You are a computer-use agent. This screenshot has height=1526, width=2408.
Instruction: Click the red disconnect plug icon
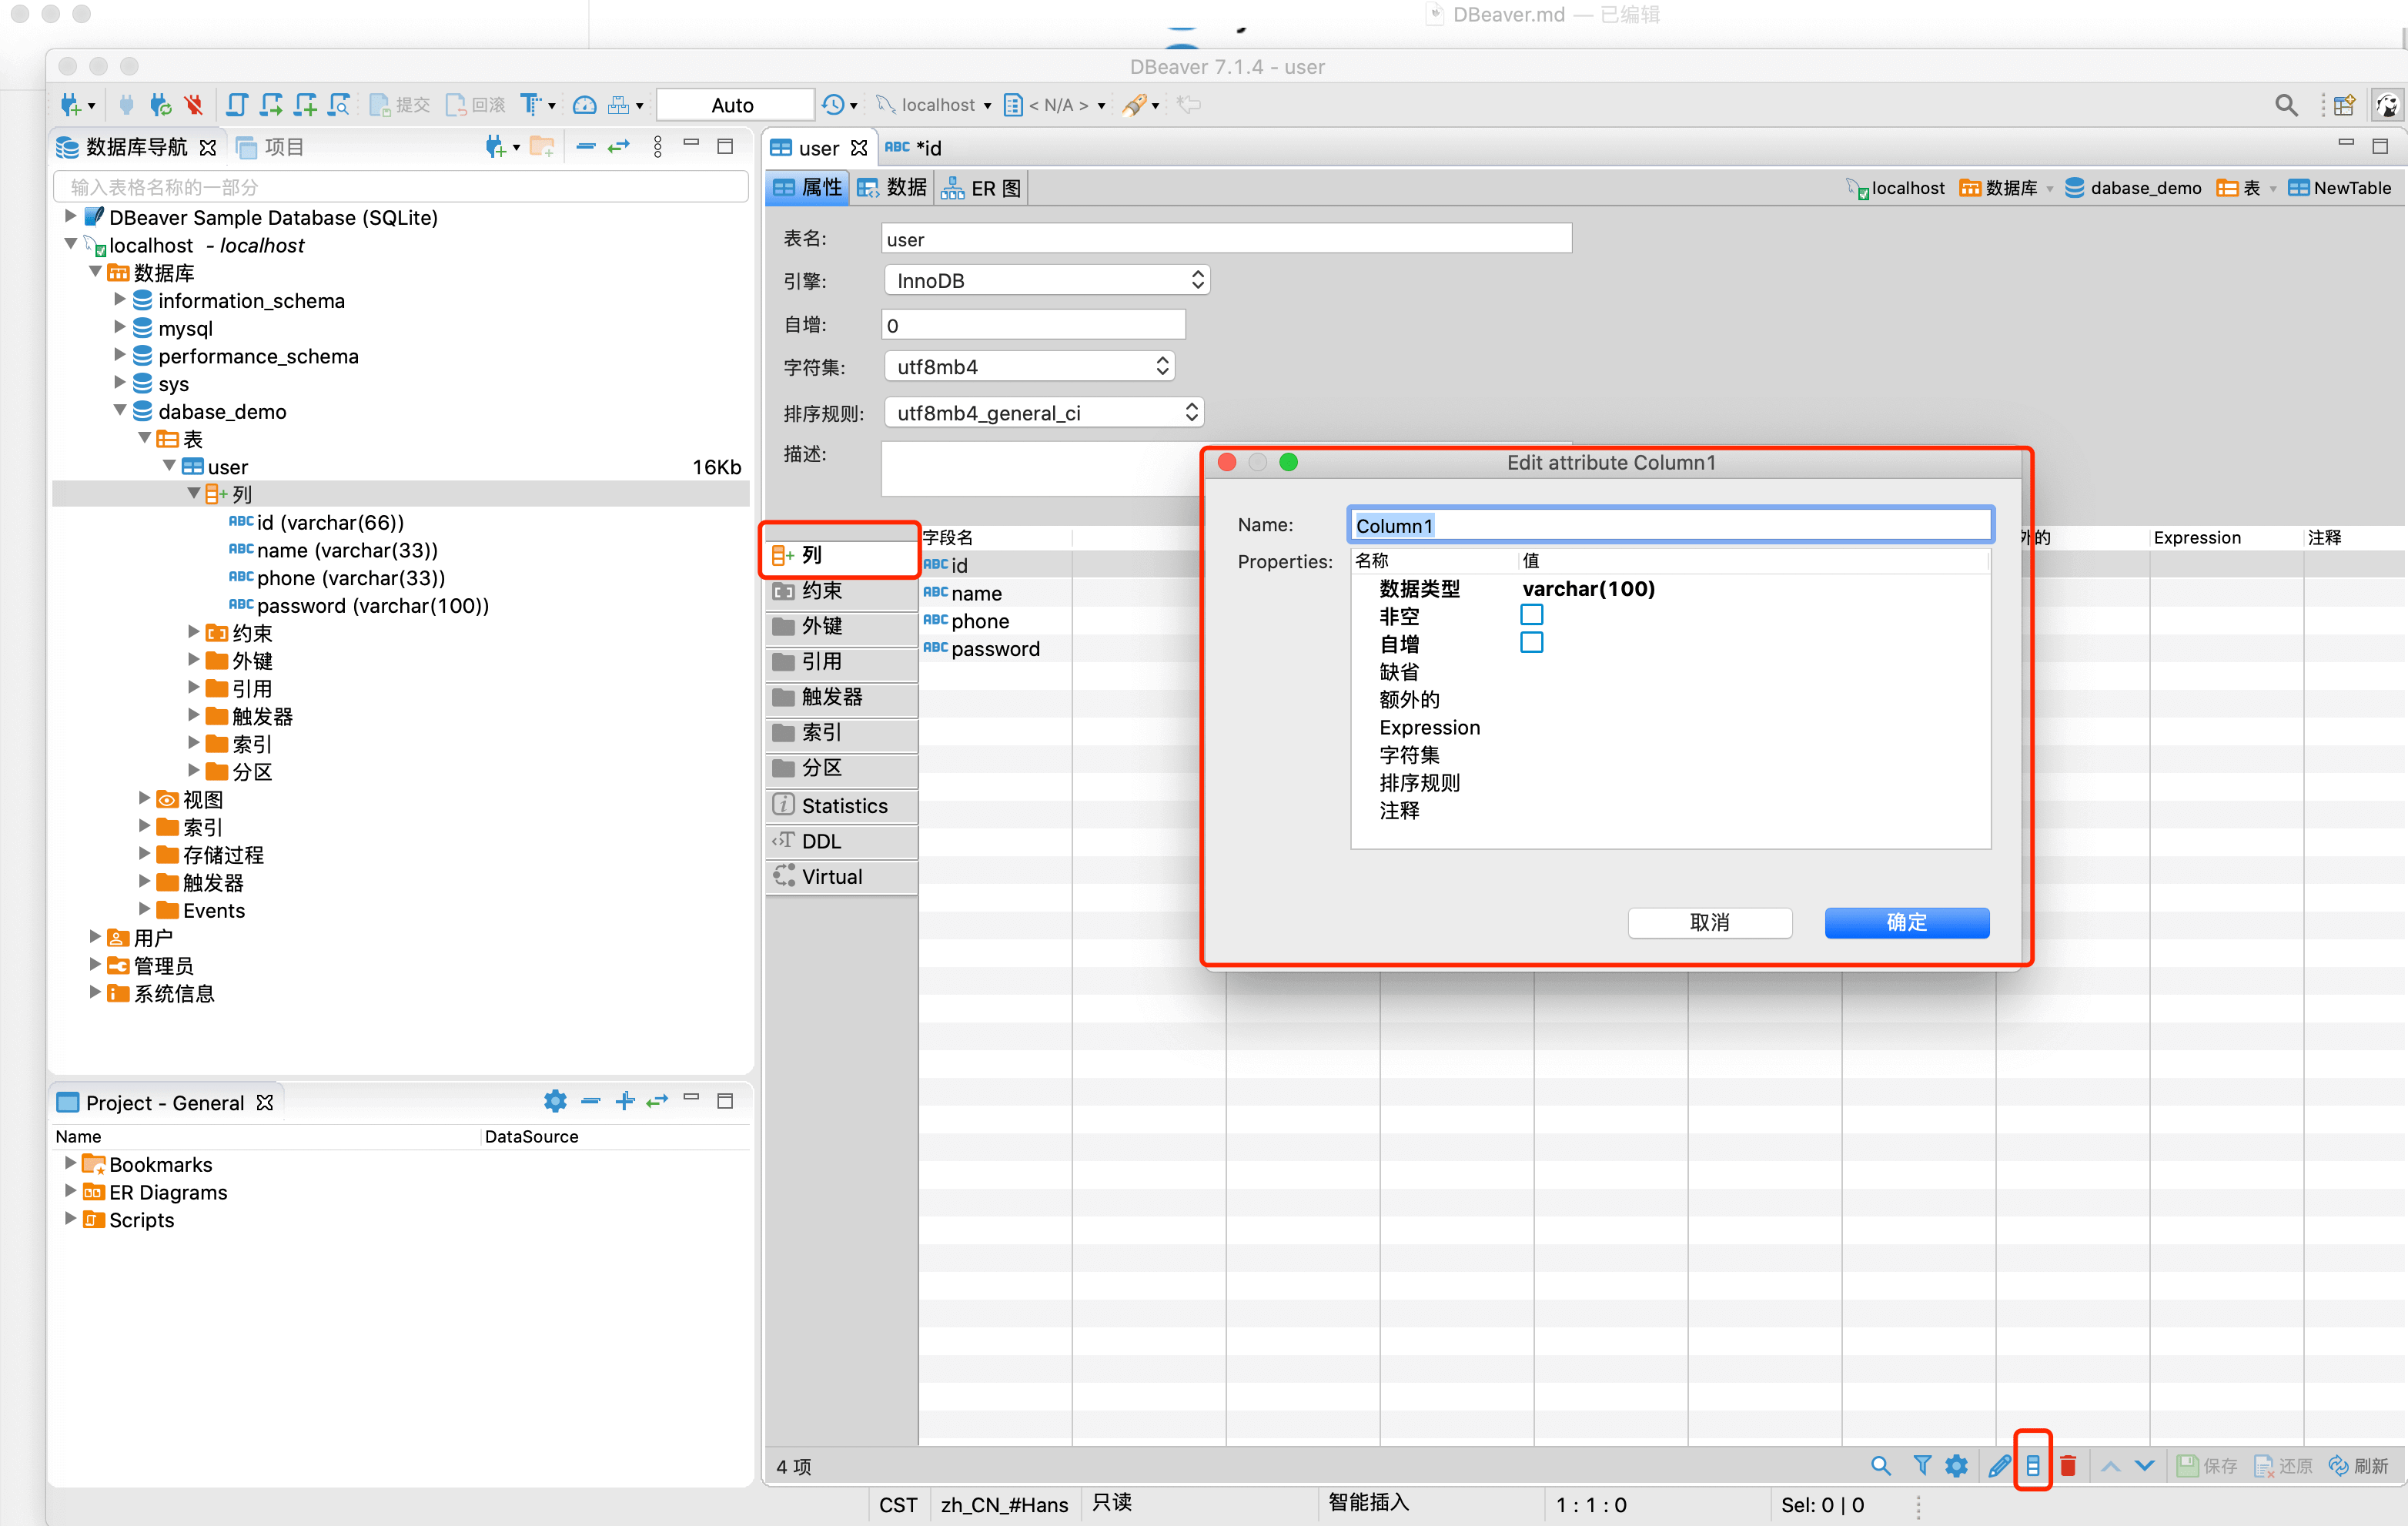[x=194, y=105]
